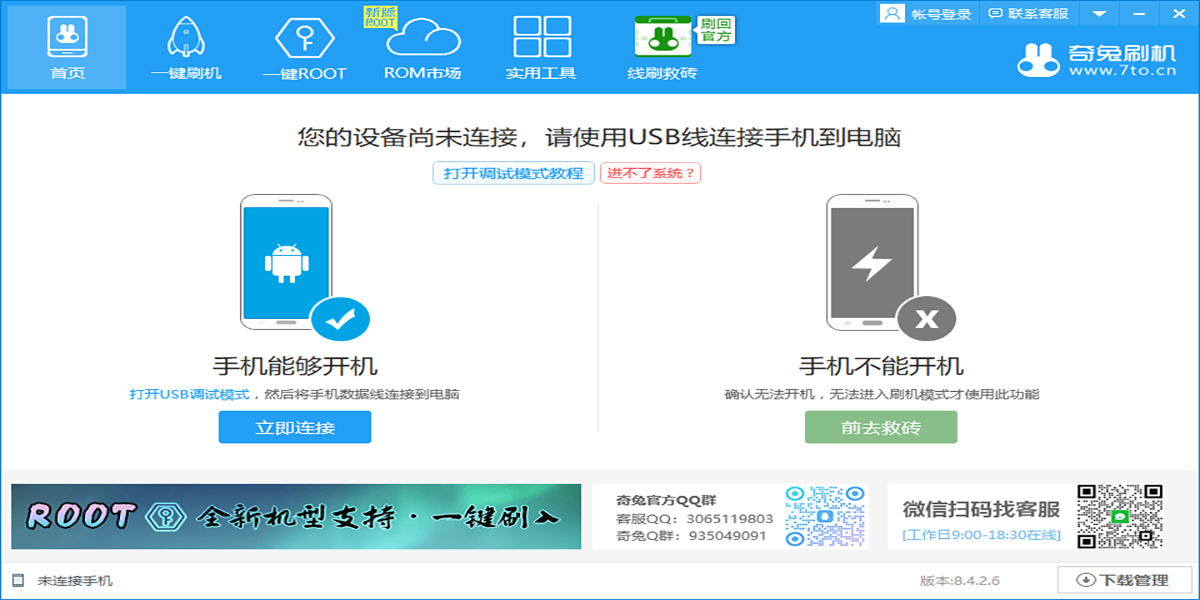Open the 帐号登录 (Account Login) menu
This screenshot has height=600, width=1200.
click(920, 13)
